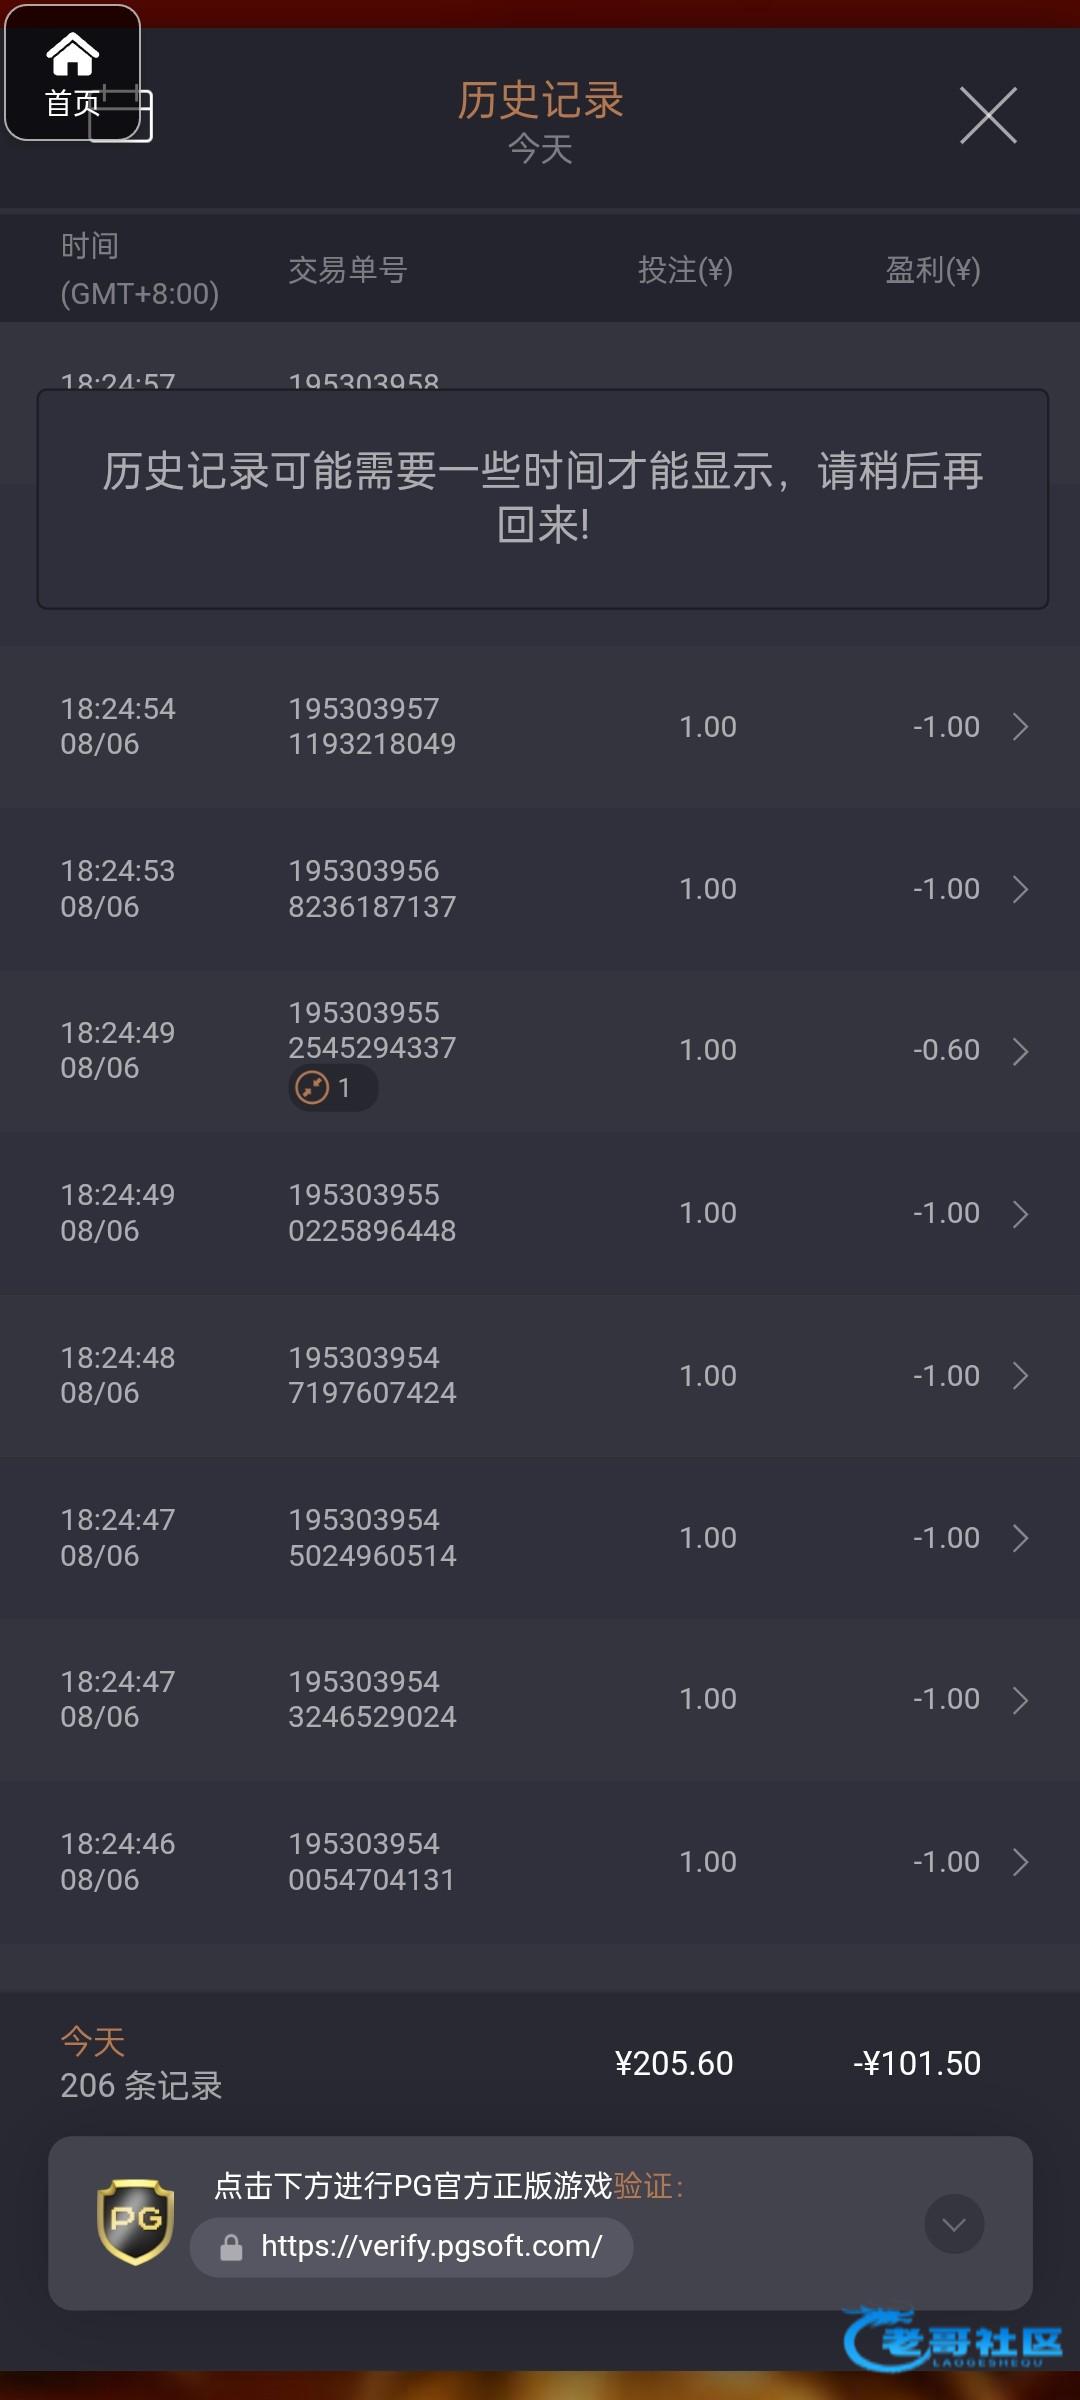The height and width of the screenshot is (2400, 1080).
Task: Open the verify.pgsoft.com link
Action: (x=431, y=2247)
